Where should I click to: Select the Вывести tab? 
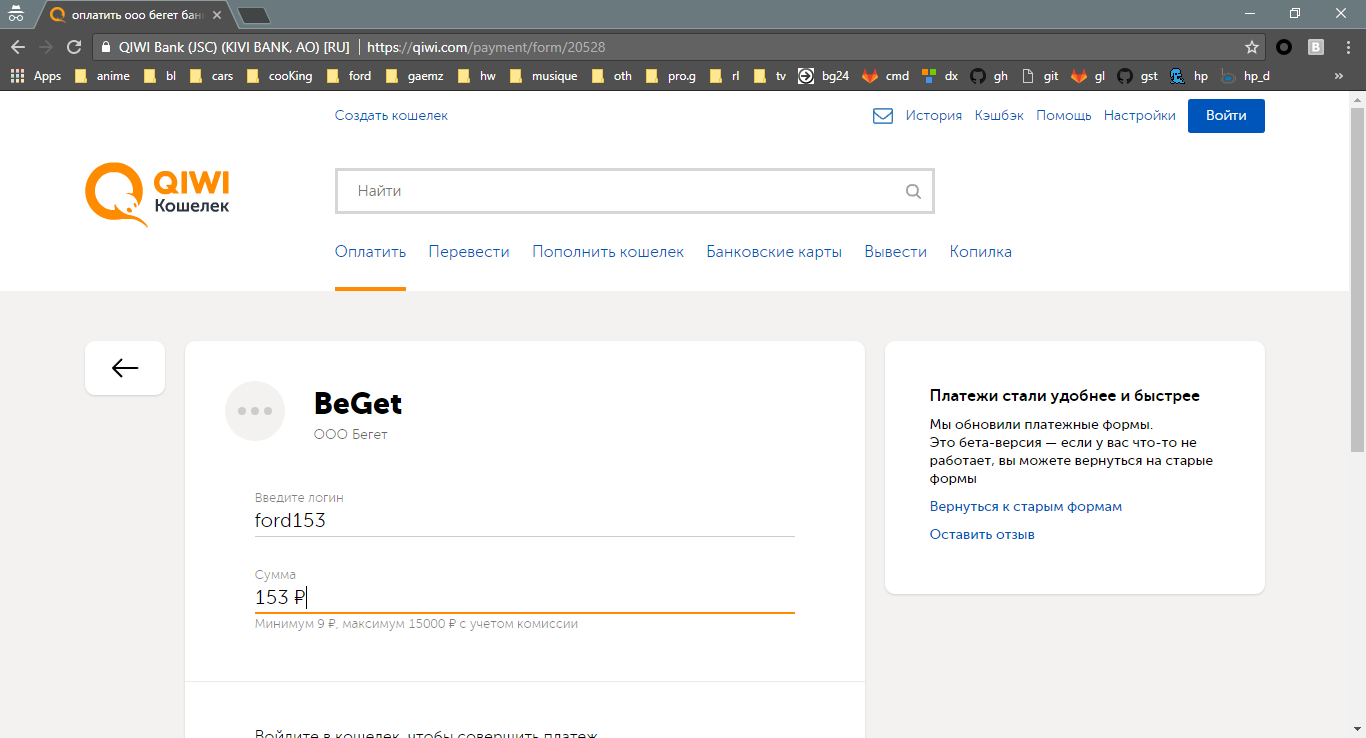point(896,252)
